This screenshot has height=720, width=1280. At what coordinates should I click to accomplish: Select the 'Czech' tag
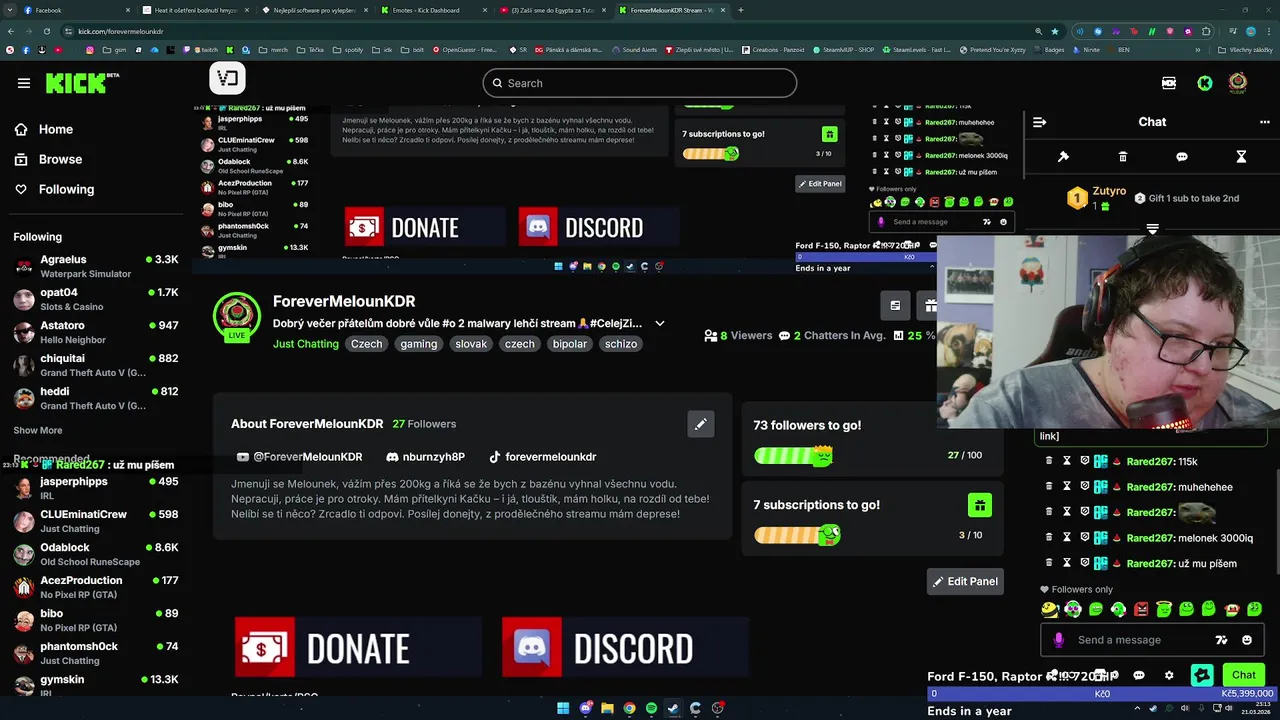point(366,344)
